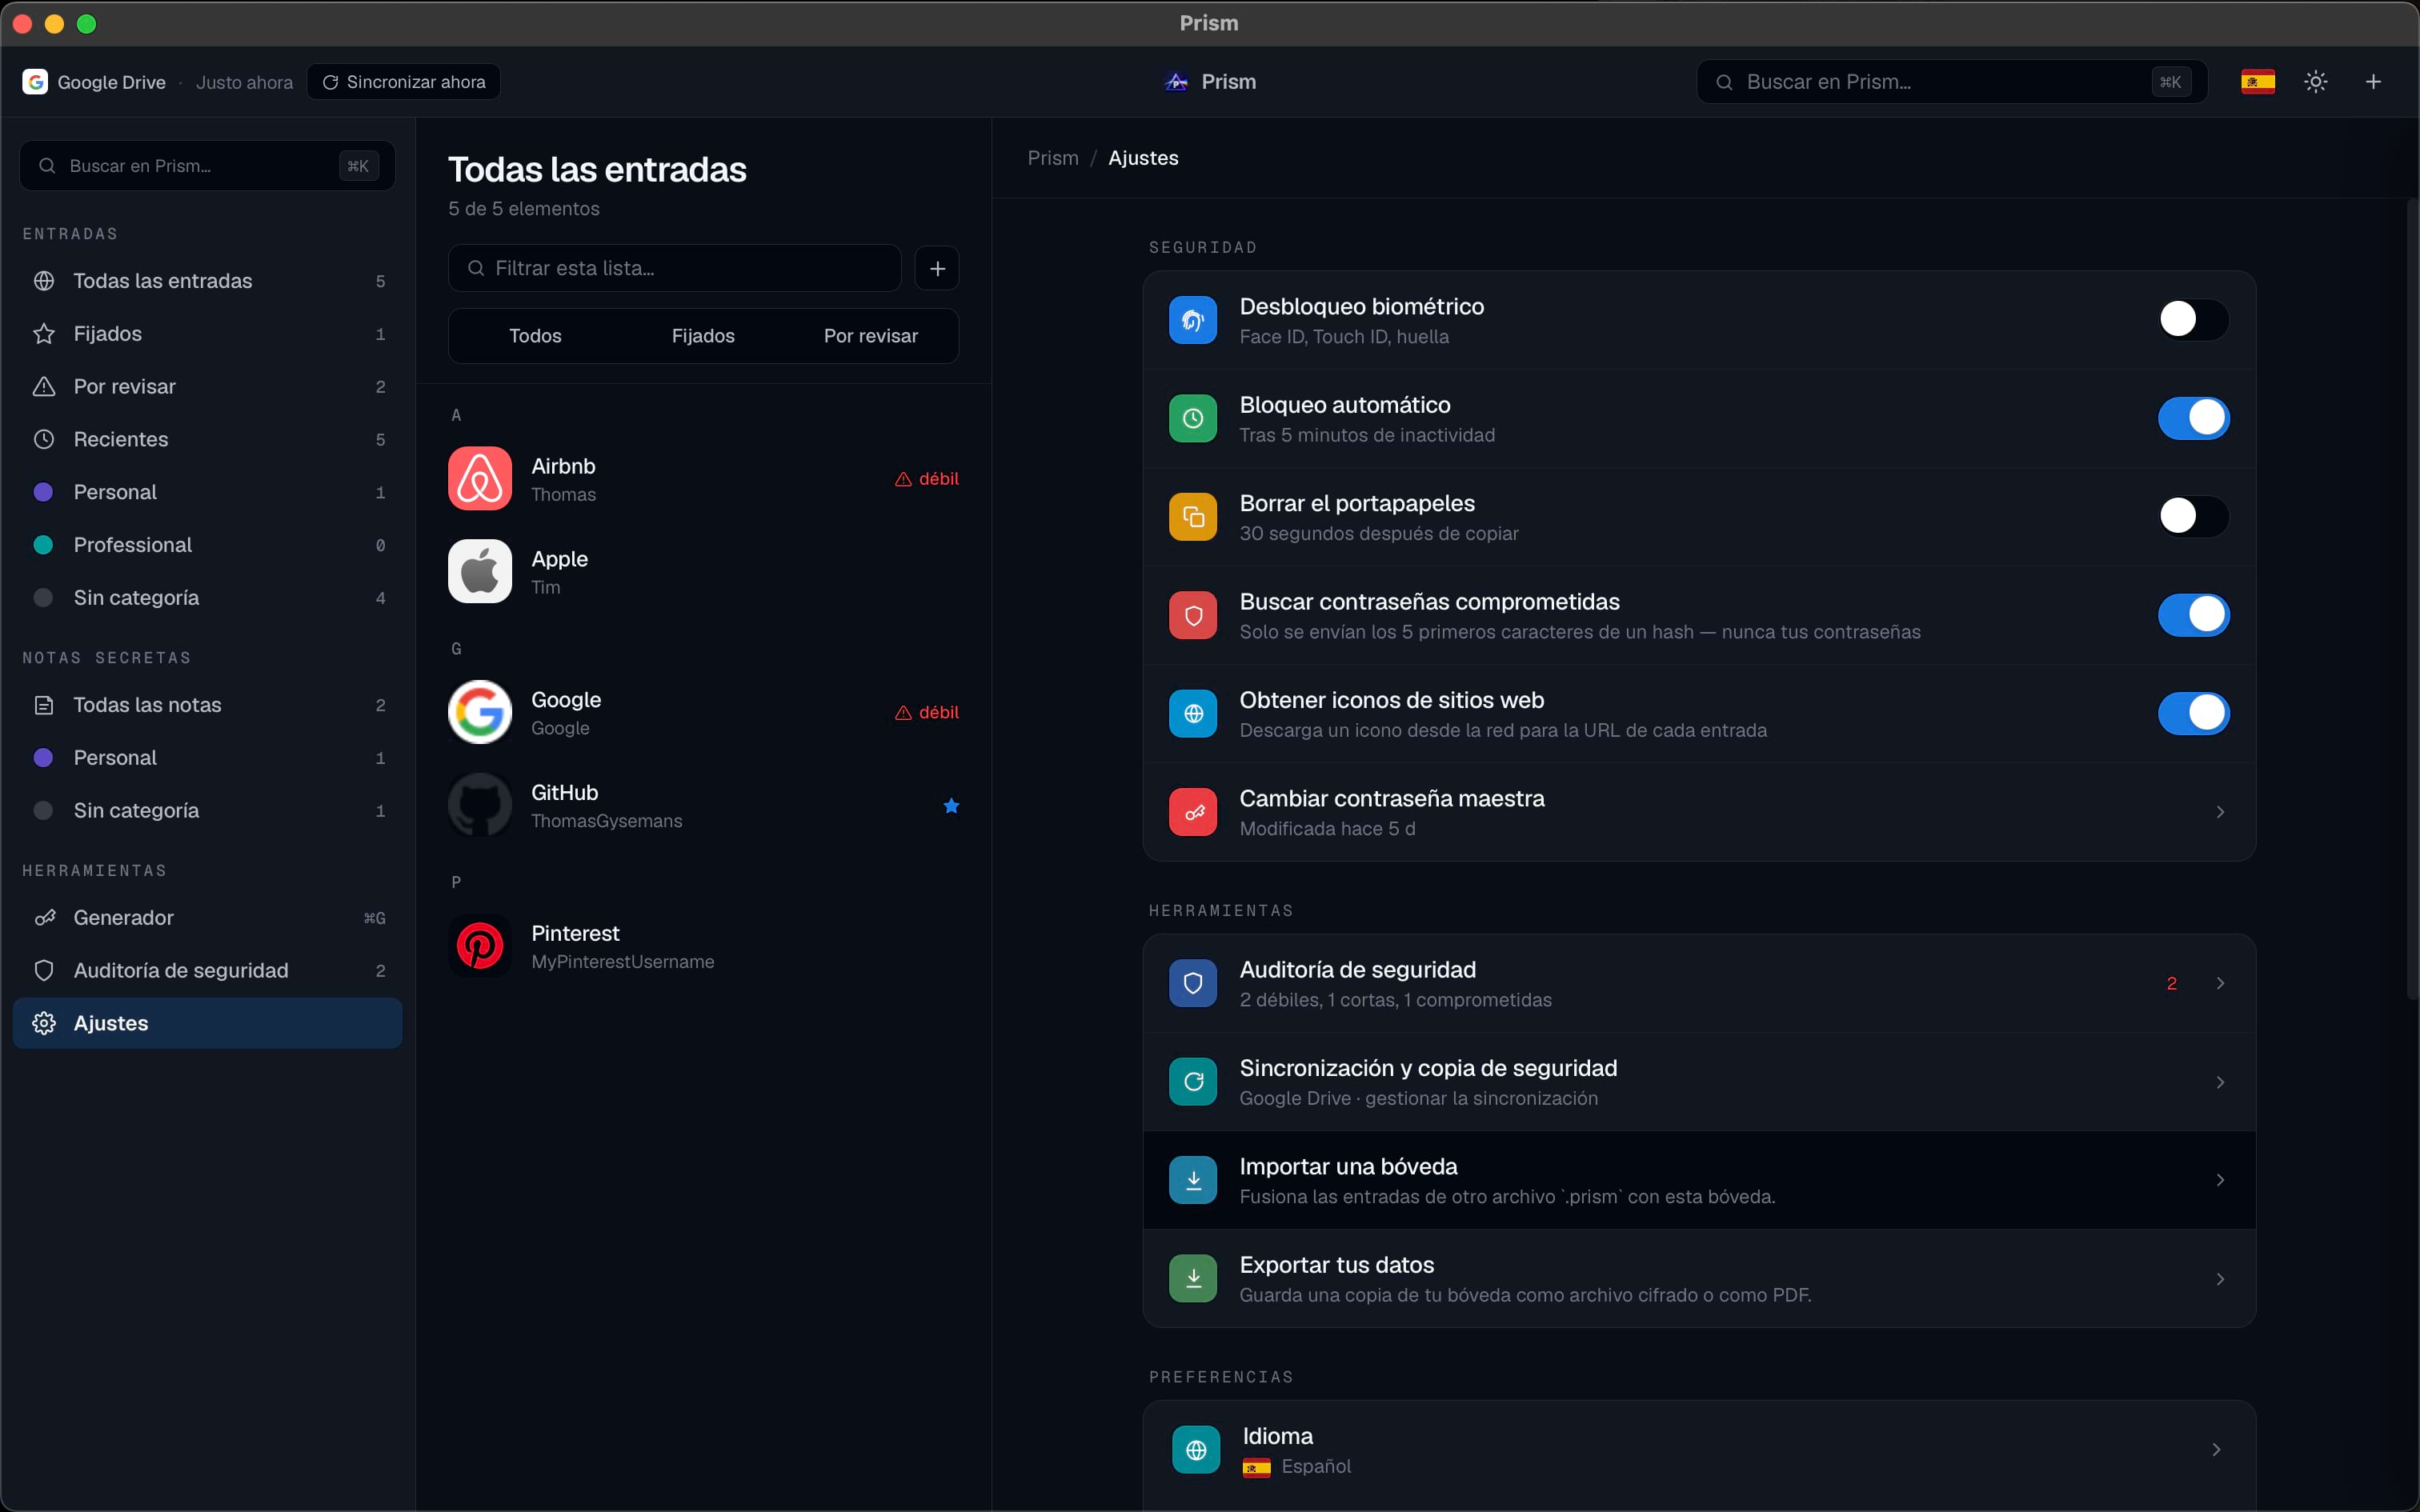Screen dimensions: 2420x1512
Task: Select the teal Professional category
Action: tap(208, 545)
